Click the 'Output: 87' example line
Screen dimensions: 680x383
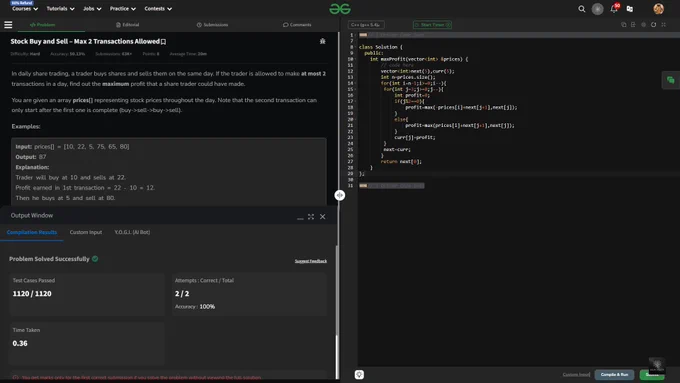click(31, 157)
